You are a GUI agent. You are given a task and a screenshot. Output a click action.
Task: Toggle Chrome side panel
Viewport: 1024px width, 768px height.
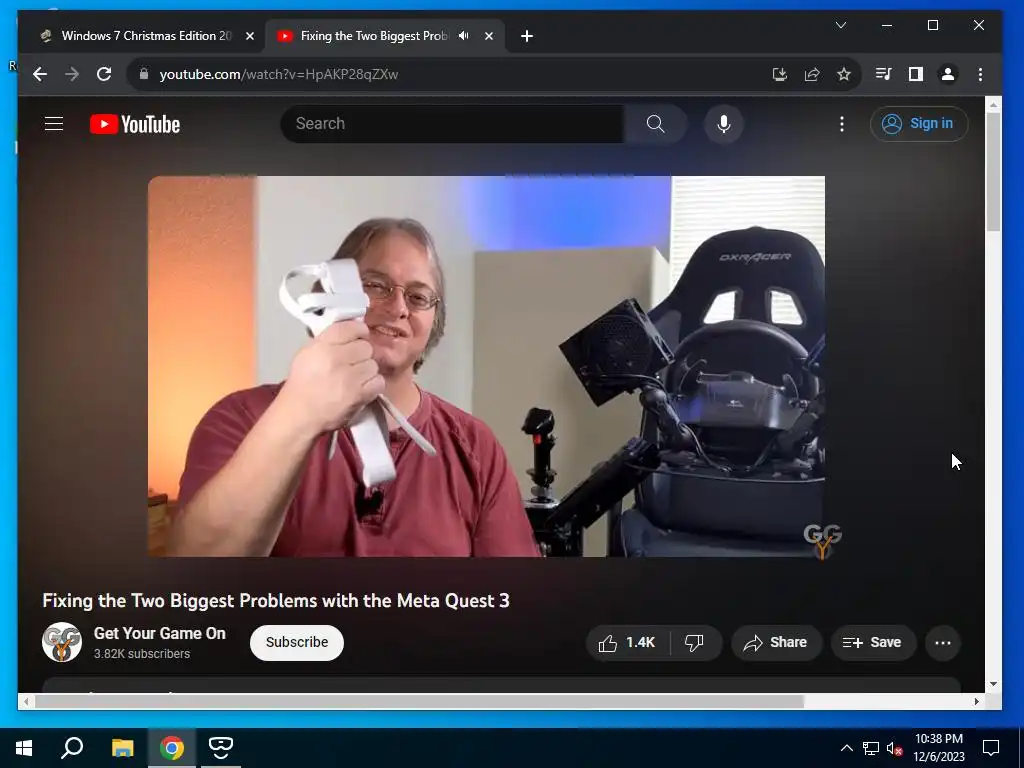(916, 74)
